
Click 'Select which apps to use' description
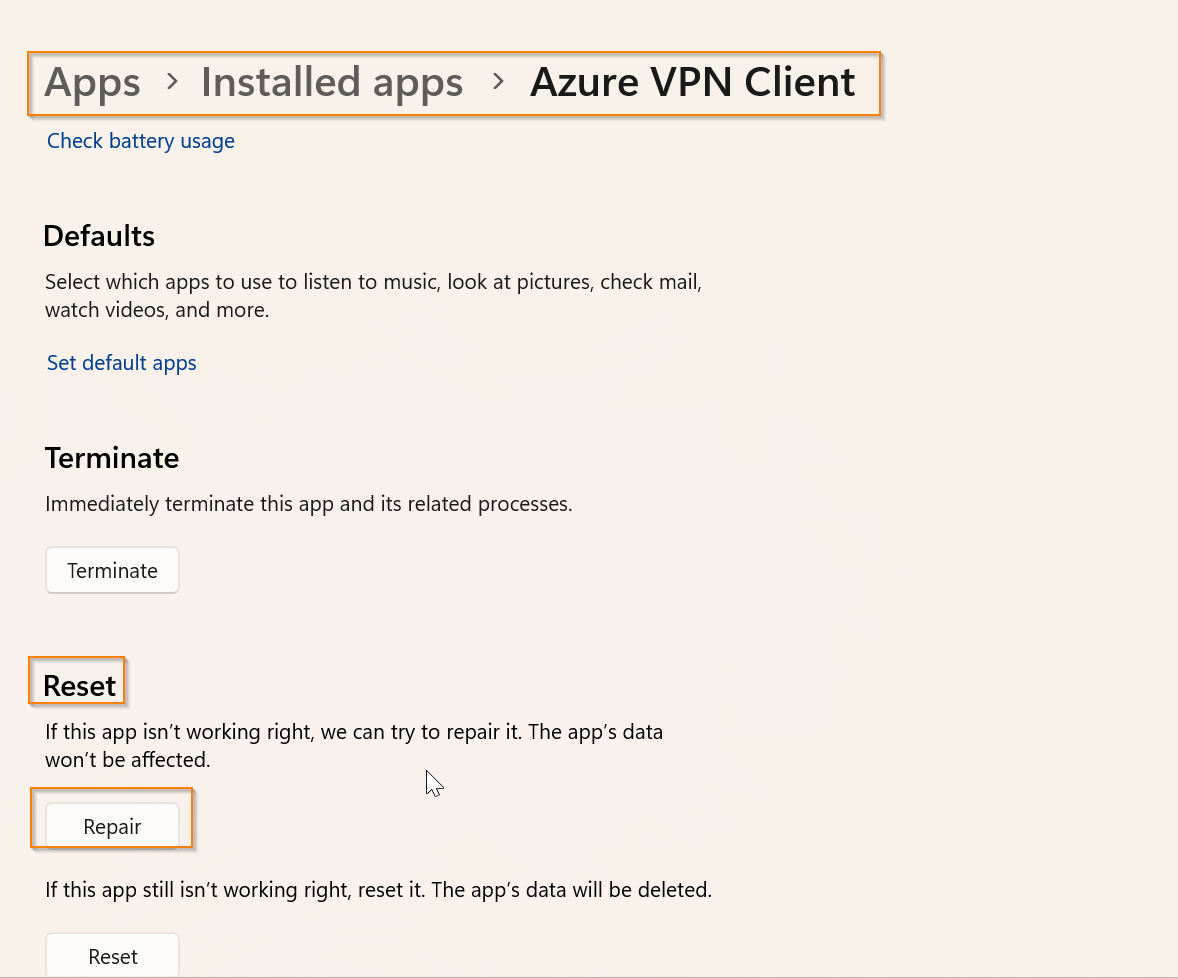pos(373,296)
